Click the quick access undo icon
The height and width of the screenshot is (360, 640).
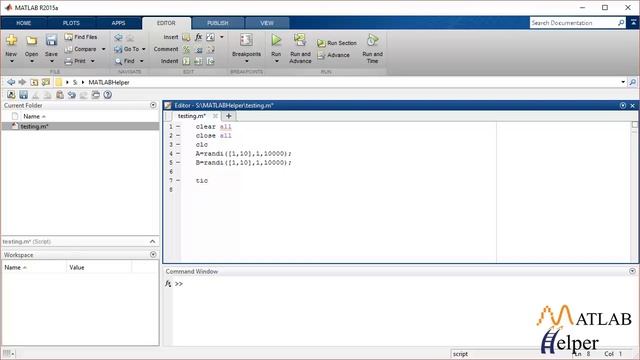[72, 95]
